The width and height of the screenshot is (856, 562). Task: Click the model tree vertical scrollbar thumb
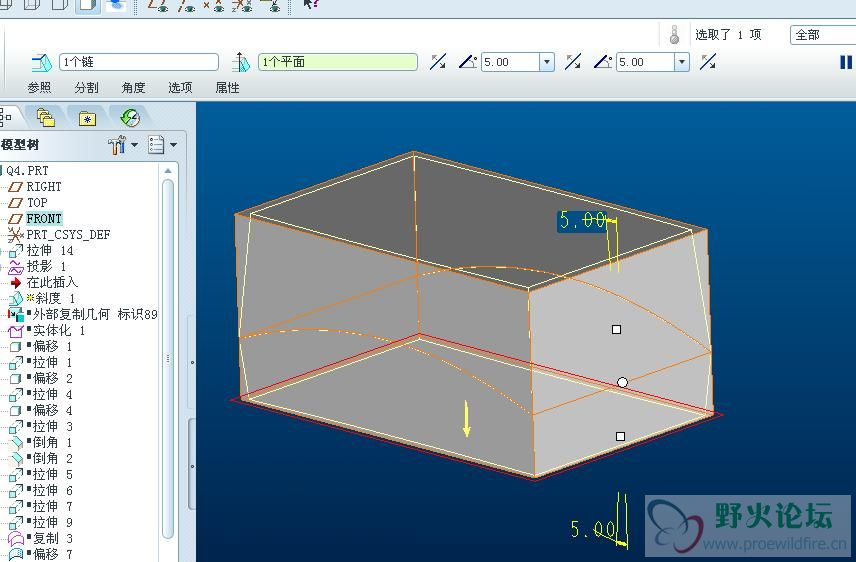[x=168, y=358]
